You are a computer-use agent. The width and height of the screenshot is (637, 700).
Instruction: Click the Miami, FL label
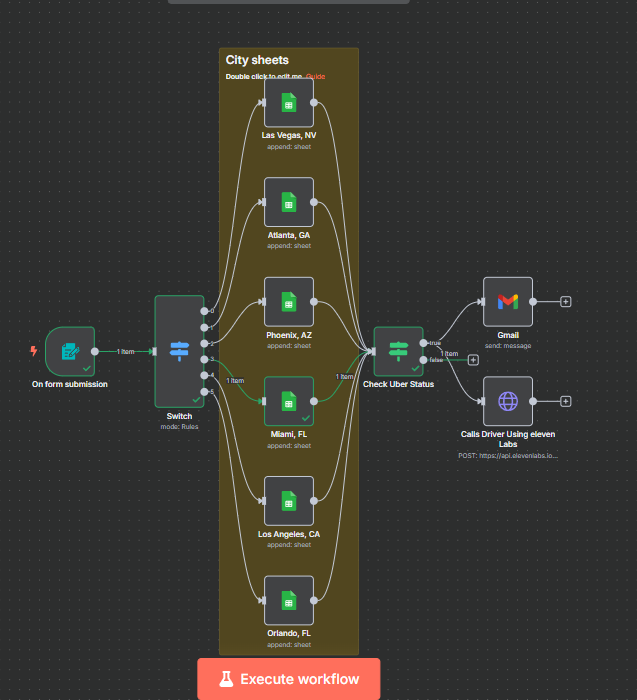coord(289,434)
